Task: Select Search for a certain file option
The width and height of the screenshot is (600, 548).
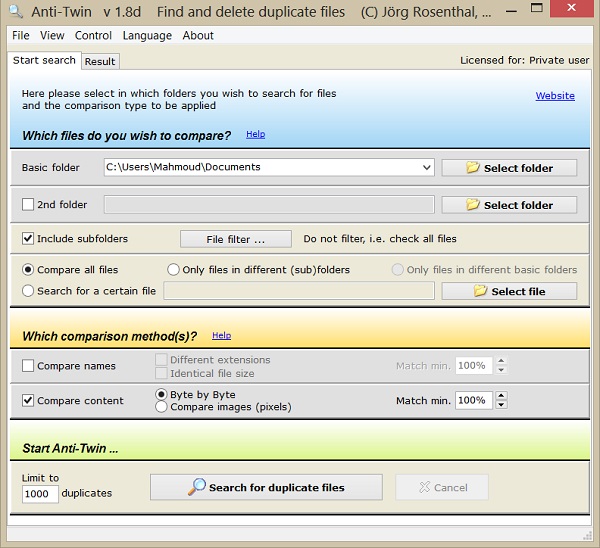Action: [28, 291]
